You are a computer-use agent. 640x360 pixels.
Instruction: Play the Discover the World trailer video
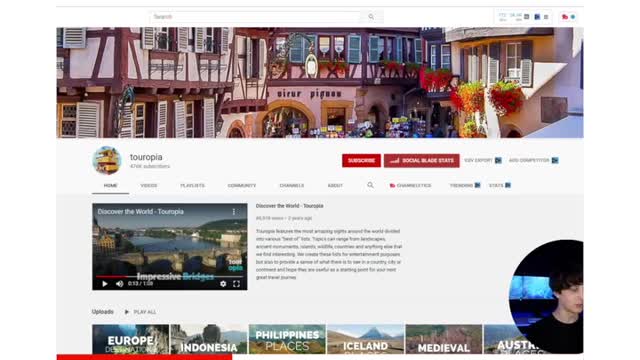click(105, 284)
